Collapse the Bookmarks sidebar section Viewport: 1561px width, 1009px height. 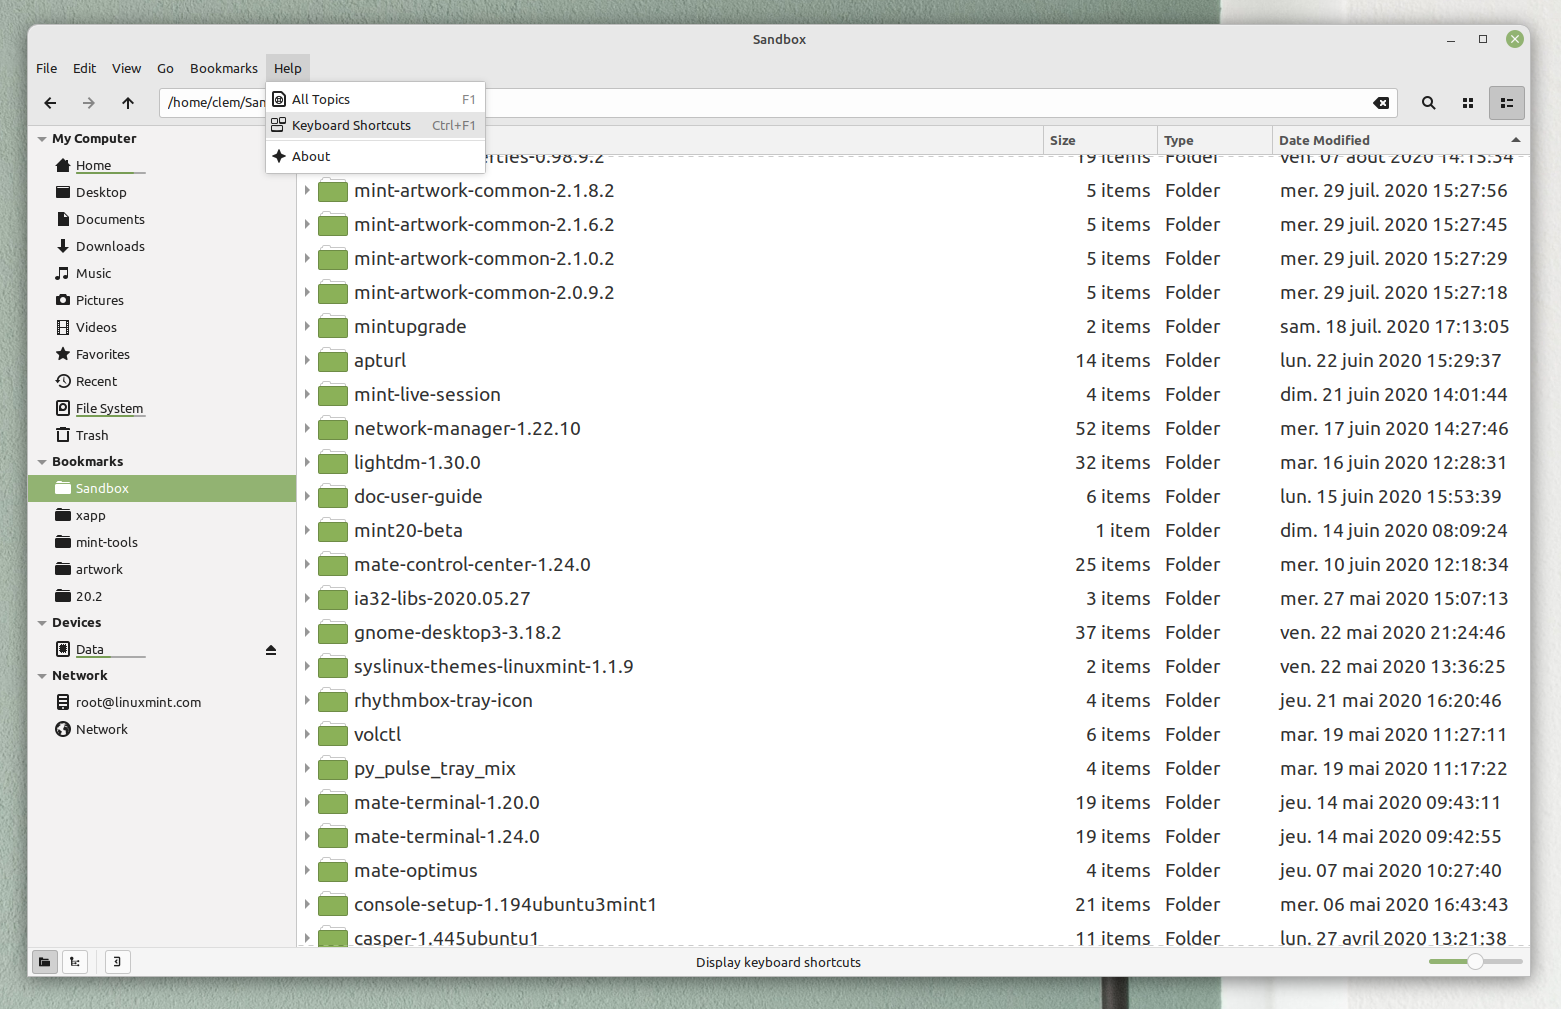[42, 462]
